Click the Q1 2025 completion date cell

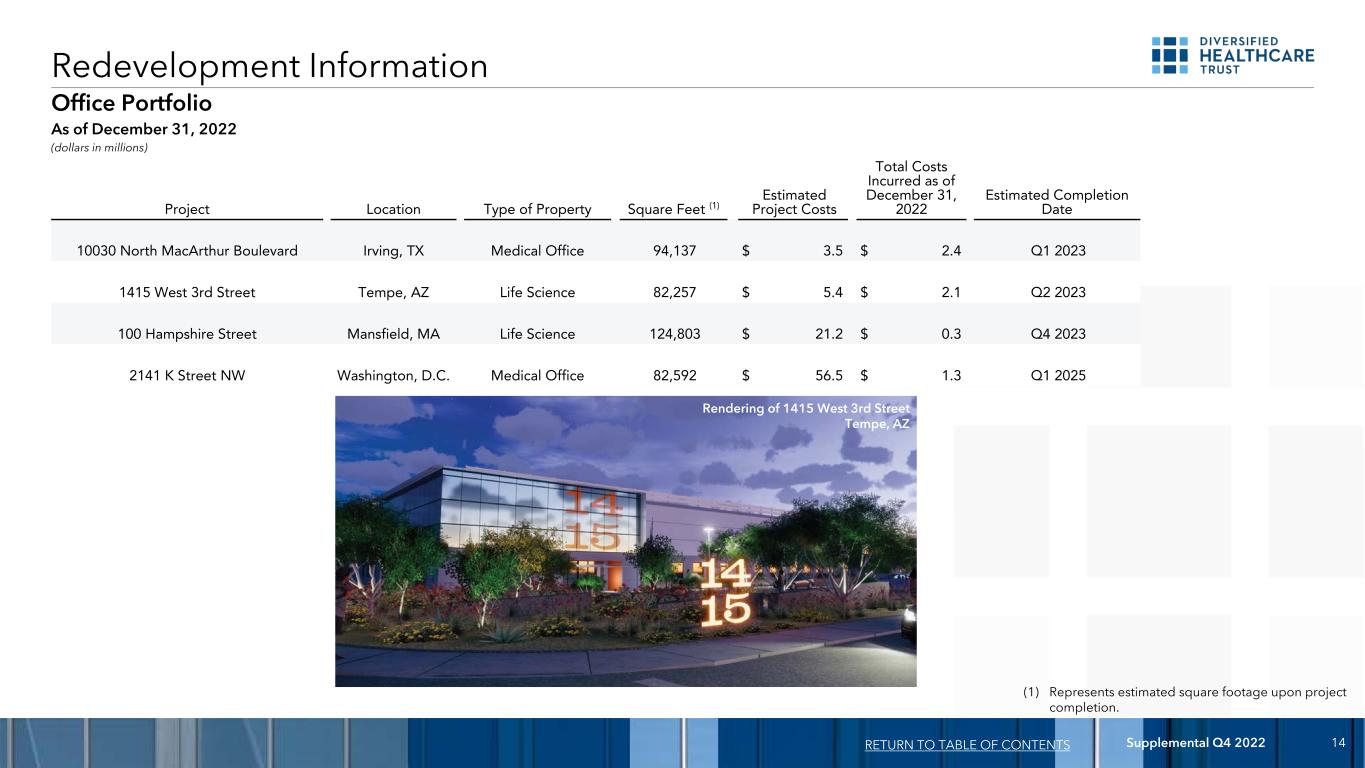click(1057, 376)
